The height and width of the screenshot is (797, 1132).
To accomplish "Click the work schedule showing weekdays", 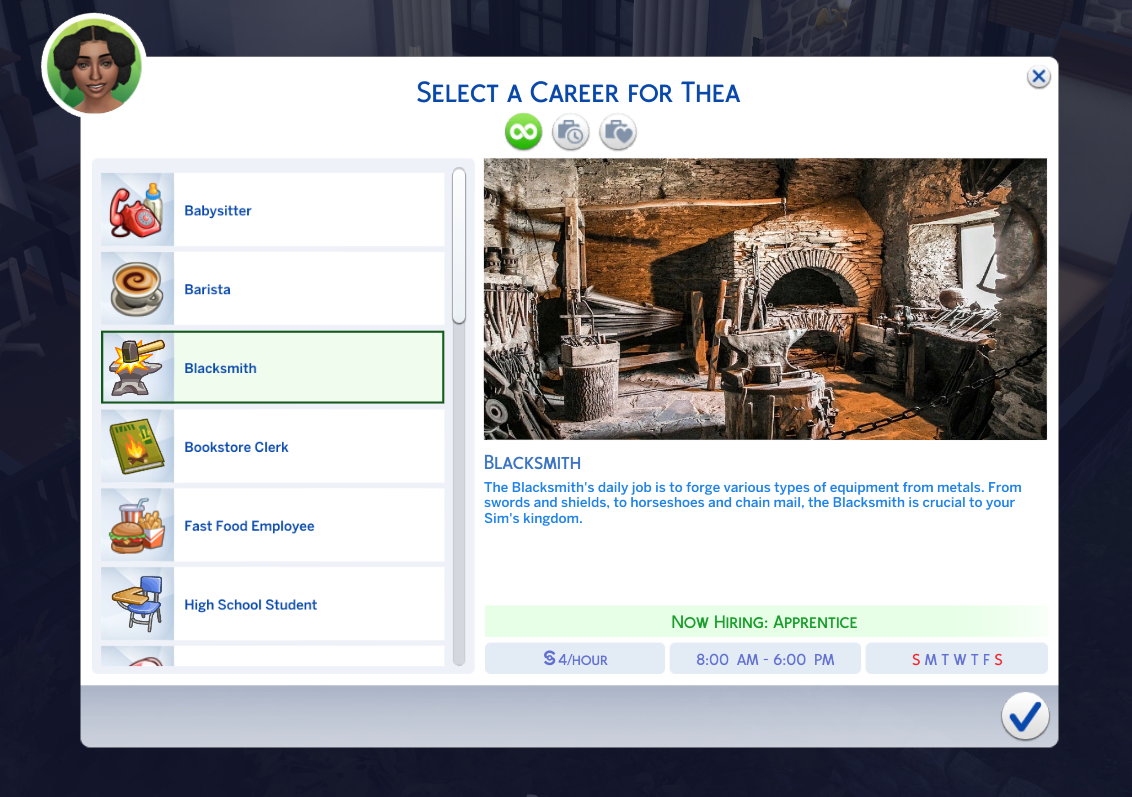I will click(x=765, y=658).
